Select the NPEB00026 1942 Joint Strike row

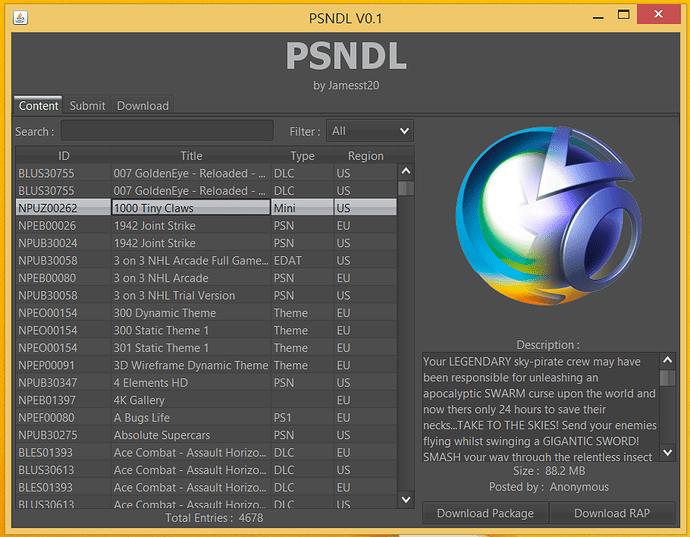coord(206,225)
